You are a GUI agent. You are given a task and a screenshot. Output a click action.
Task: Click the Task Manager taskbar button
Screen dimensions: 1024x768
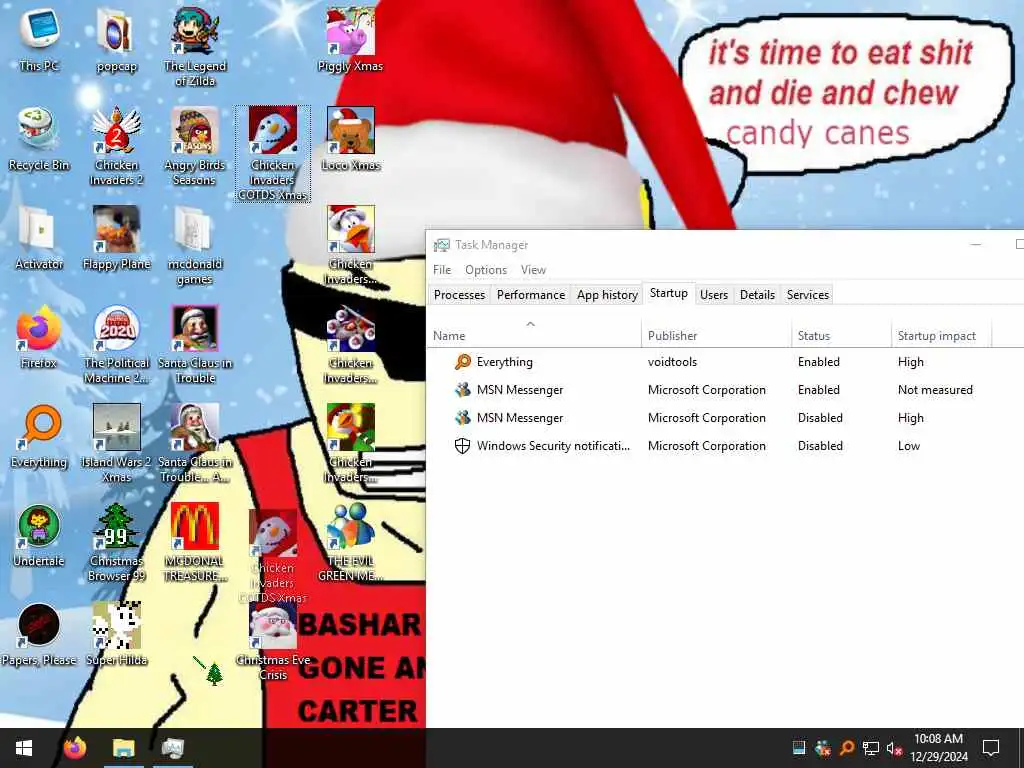pos(173,748)
